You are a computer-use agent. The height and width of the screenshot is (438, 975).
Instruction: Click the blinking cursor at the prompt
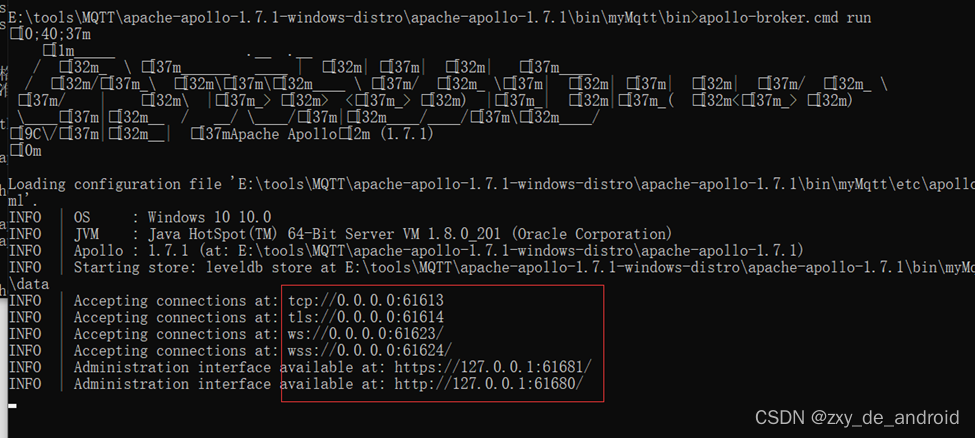click(x=12, y=406)
